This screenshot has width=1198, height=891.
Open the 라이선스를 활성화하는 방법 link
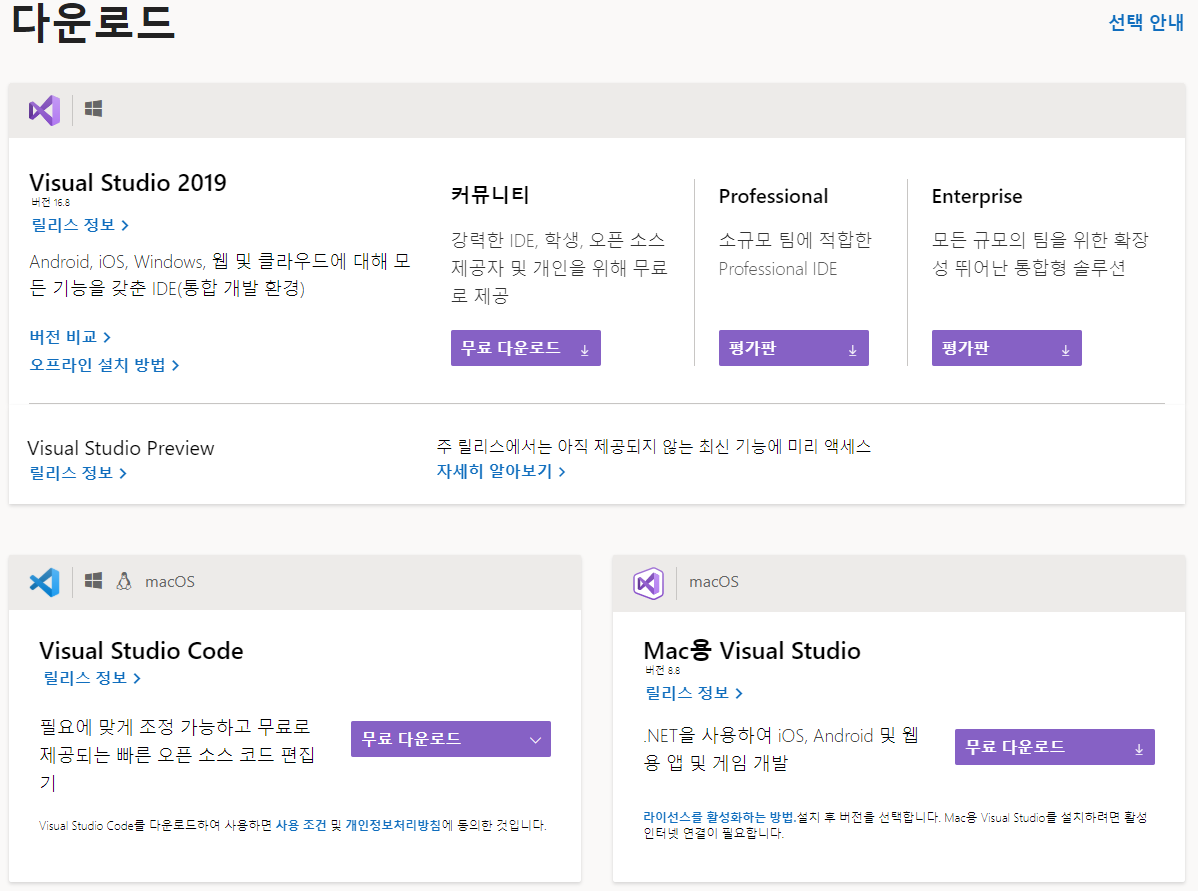pyautogui.click(x=719, y=818)
